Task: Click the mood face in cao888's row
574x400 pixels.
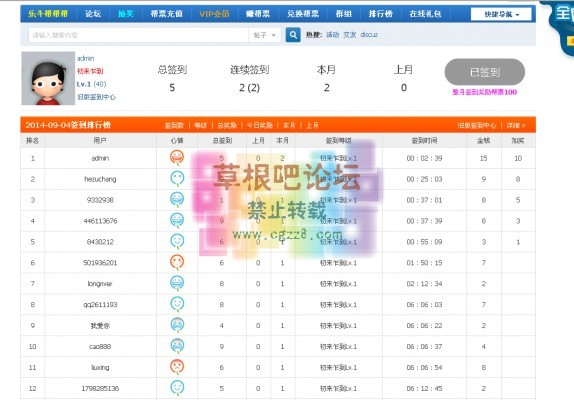Action: 177,345
